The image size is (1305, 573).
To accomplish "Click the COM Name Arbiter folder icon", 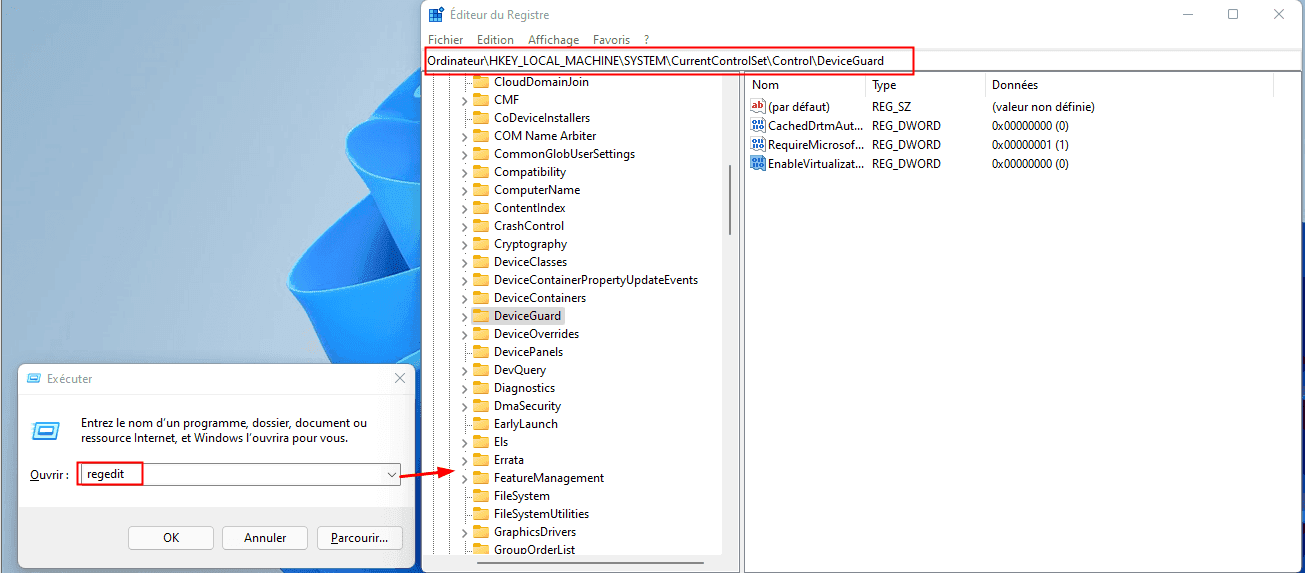I will tap(480, 136).
